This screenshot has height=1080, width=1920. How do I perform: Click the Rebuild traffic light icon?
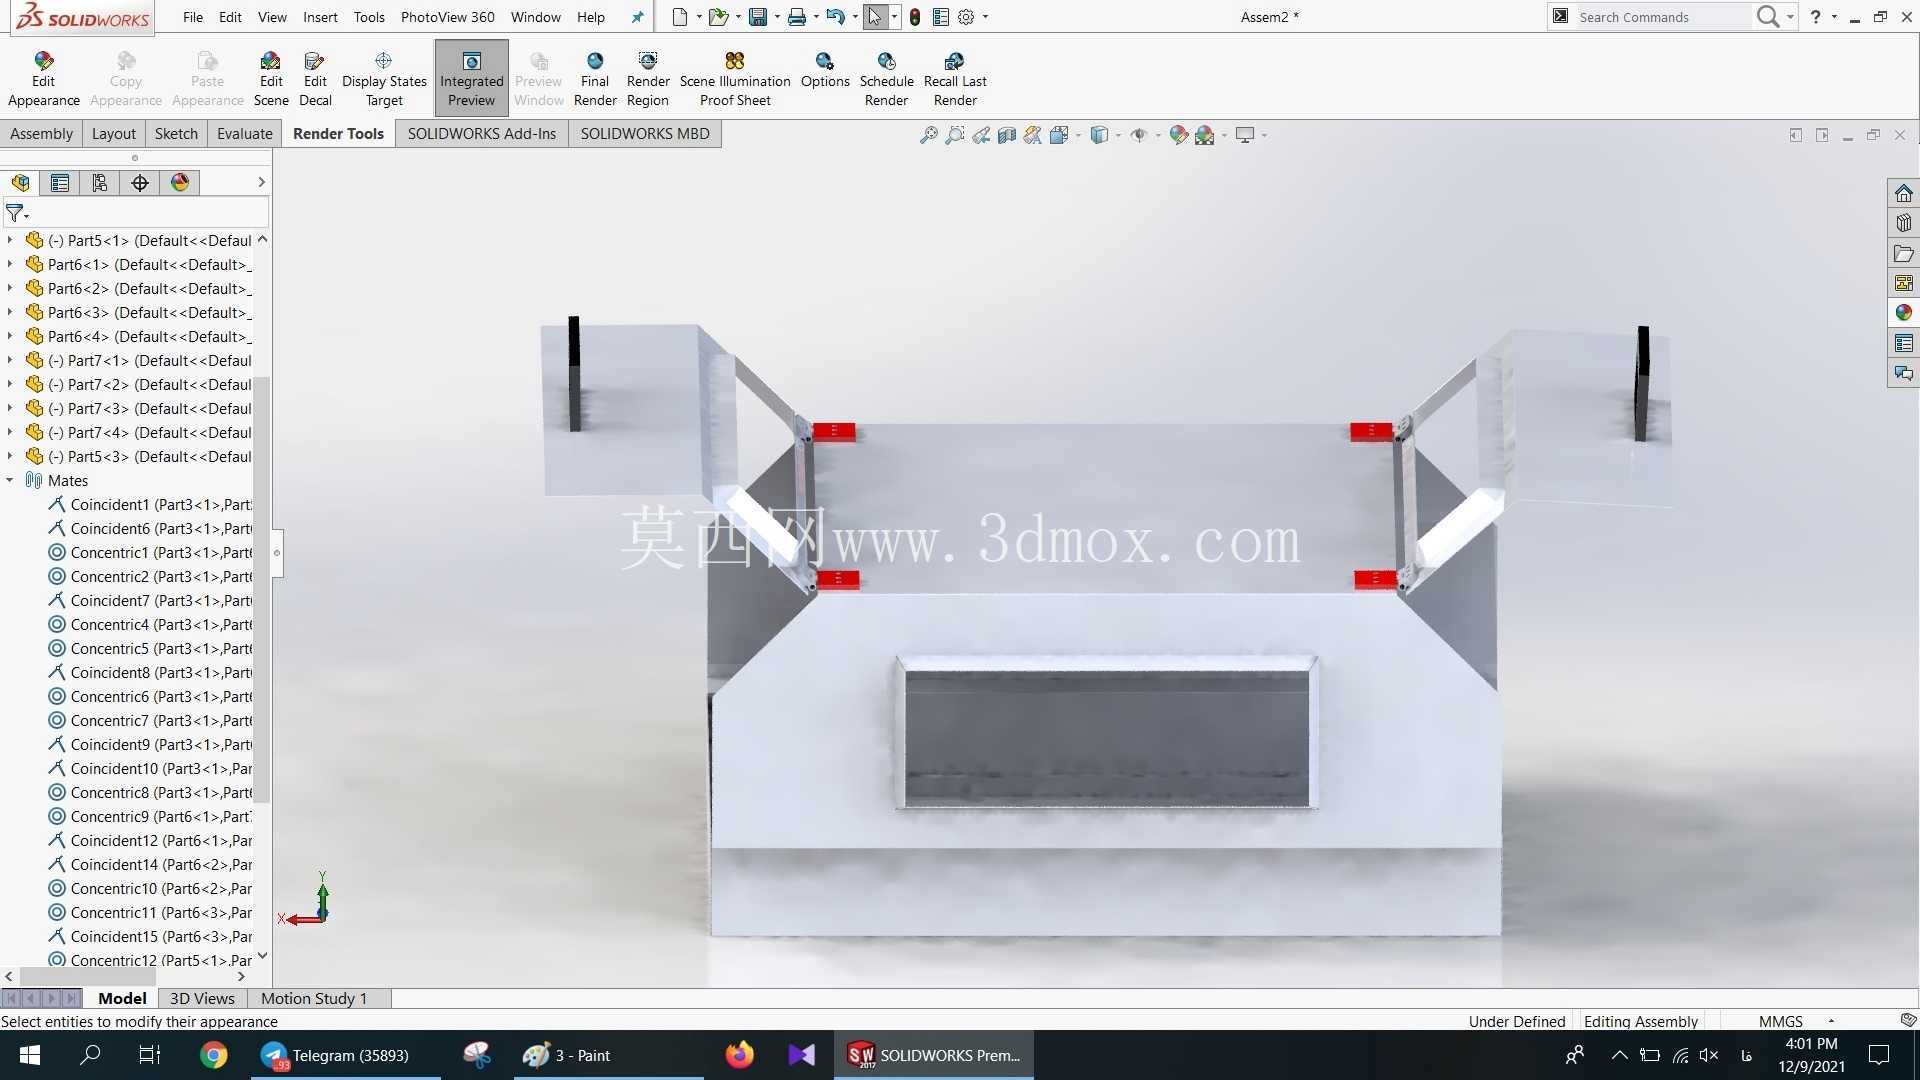pos(915,17)
